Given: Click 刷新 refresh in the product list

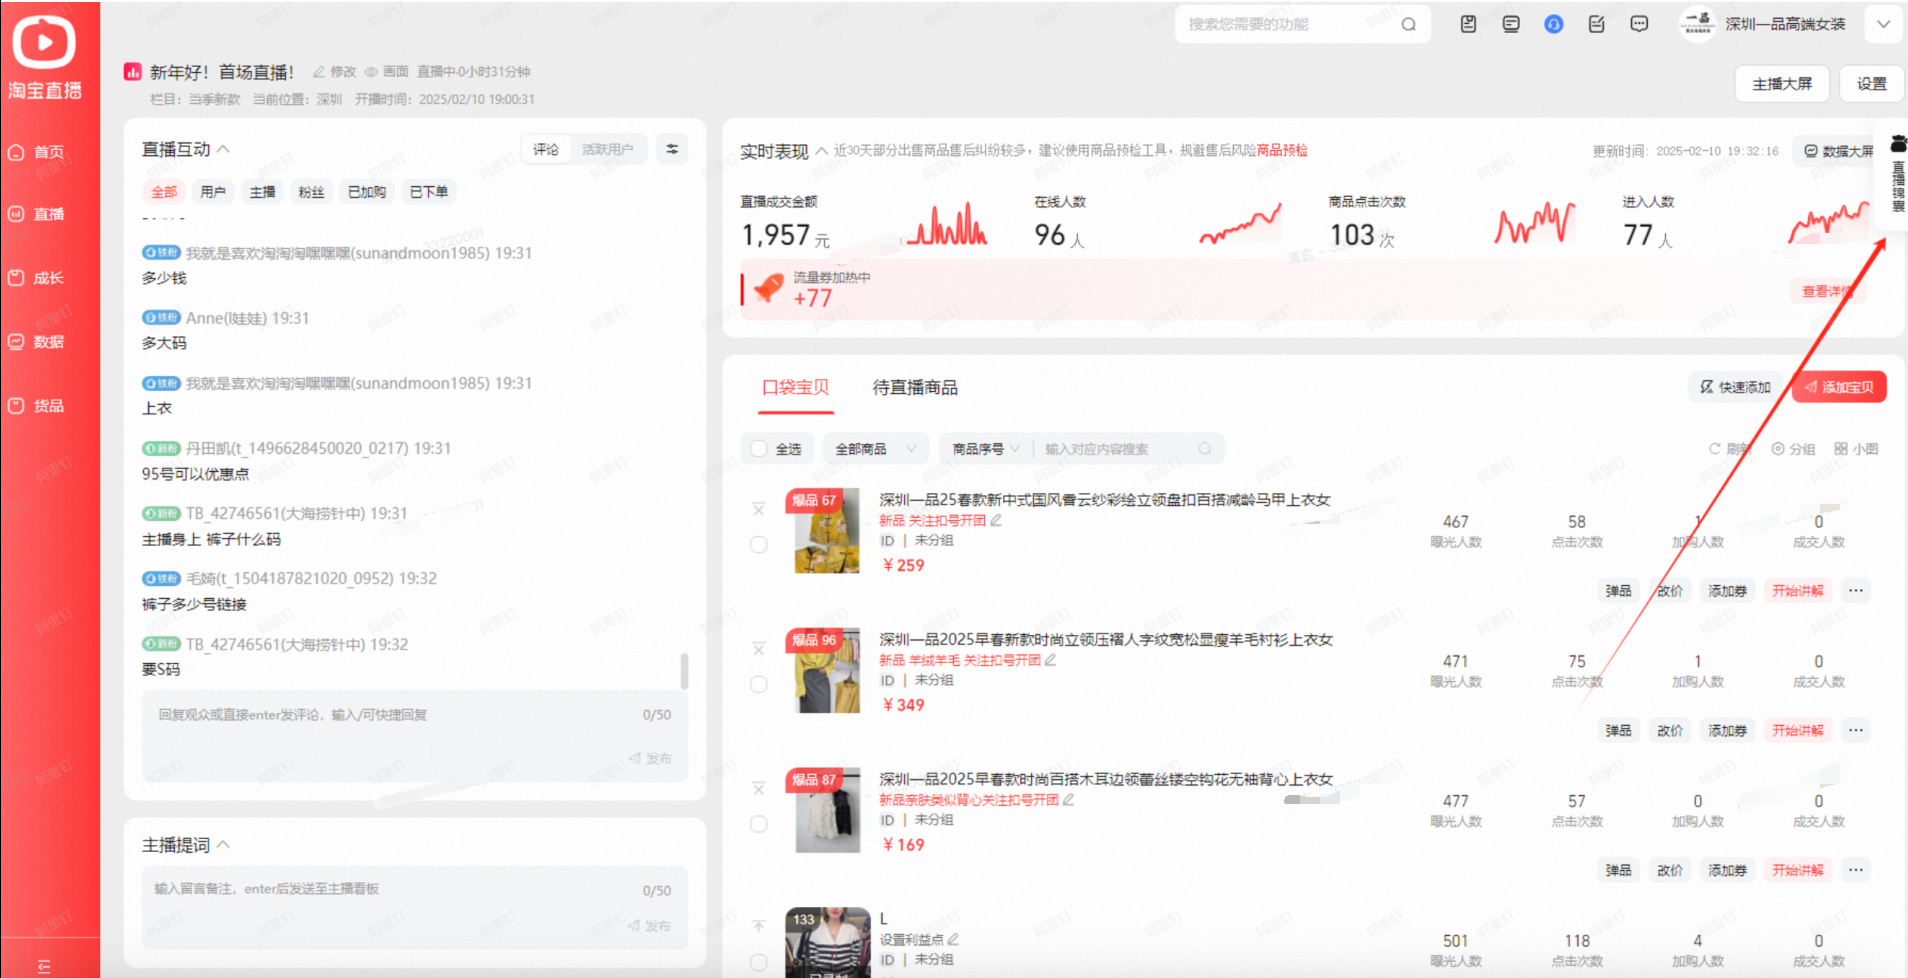Looking at the screenshot, I should coord(1728,449).
